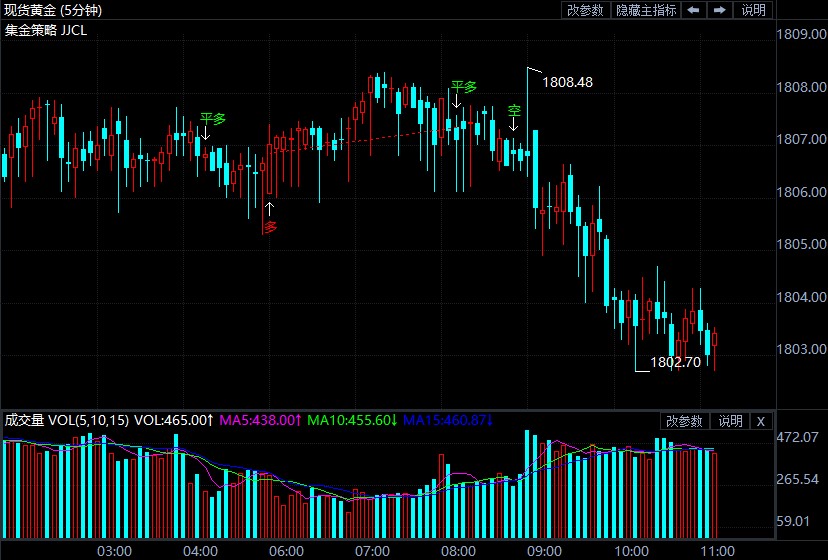Click the VOL:465.00 value
The width and height of the screenshot is (828, 560).
point(174,421)
